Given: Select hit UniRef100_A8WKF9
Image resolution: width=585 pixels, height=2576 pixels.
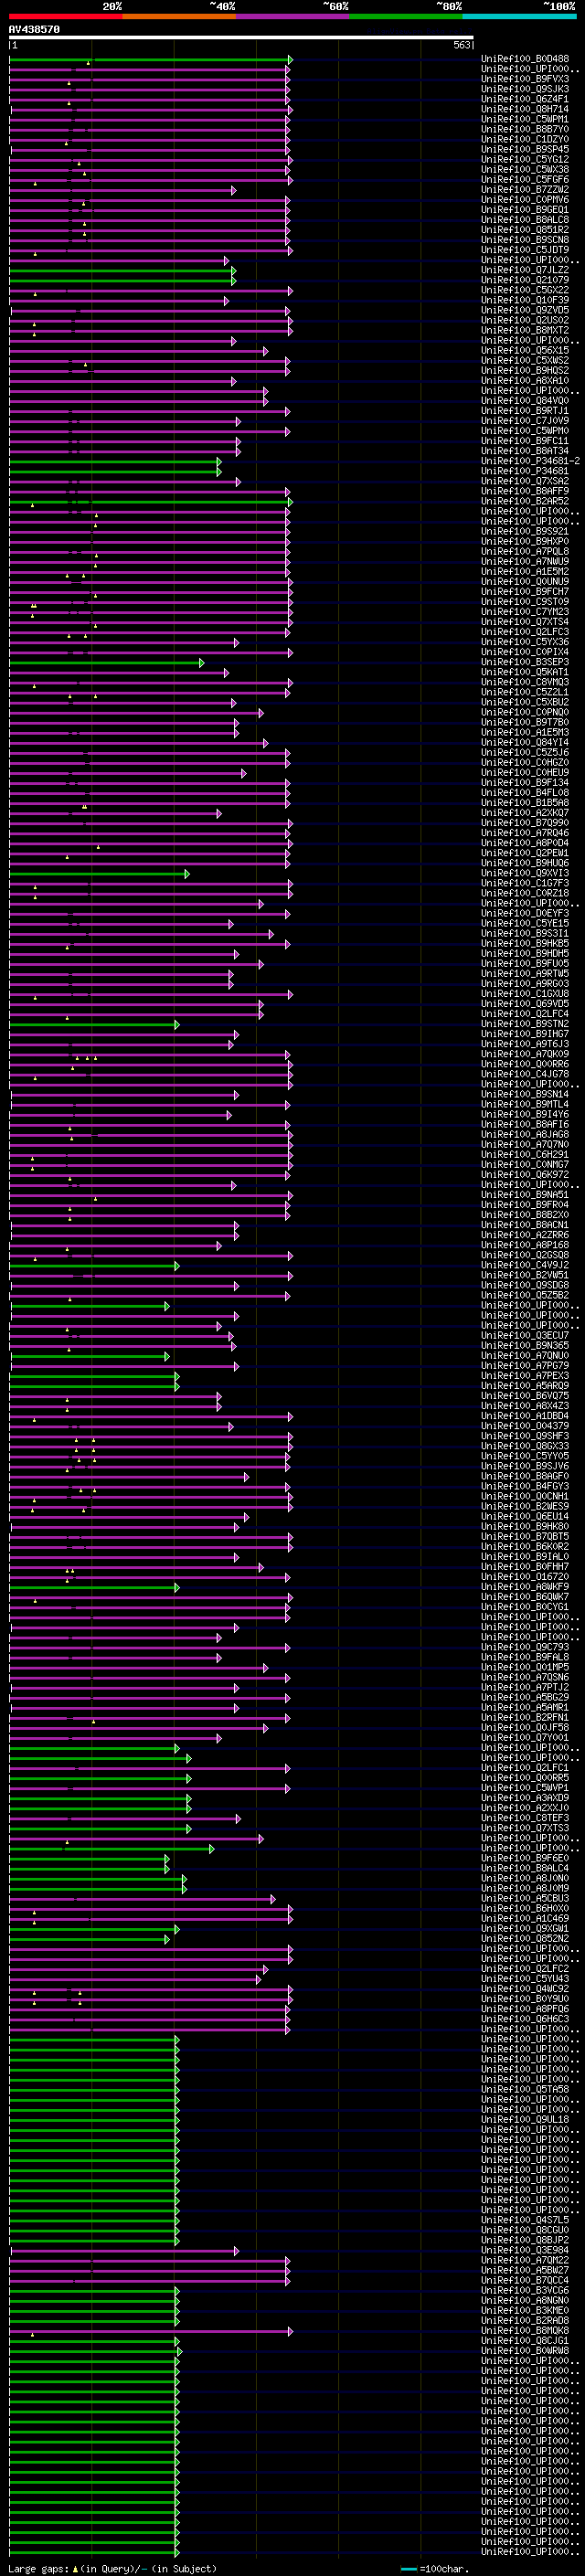Looking at the screenshot, I should click(525, 1588).
